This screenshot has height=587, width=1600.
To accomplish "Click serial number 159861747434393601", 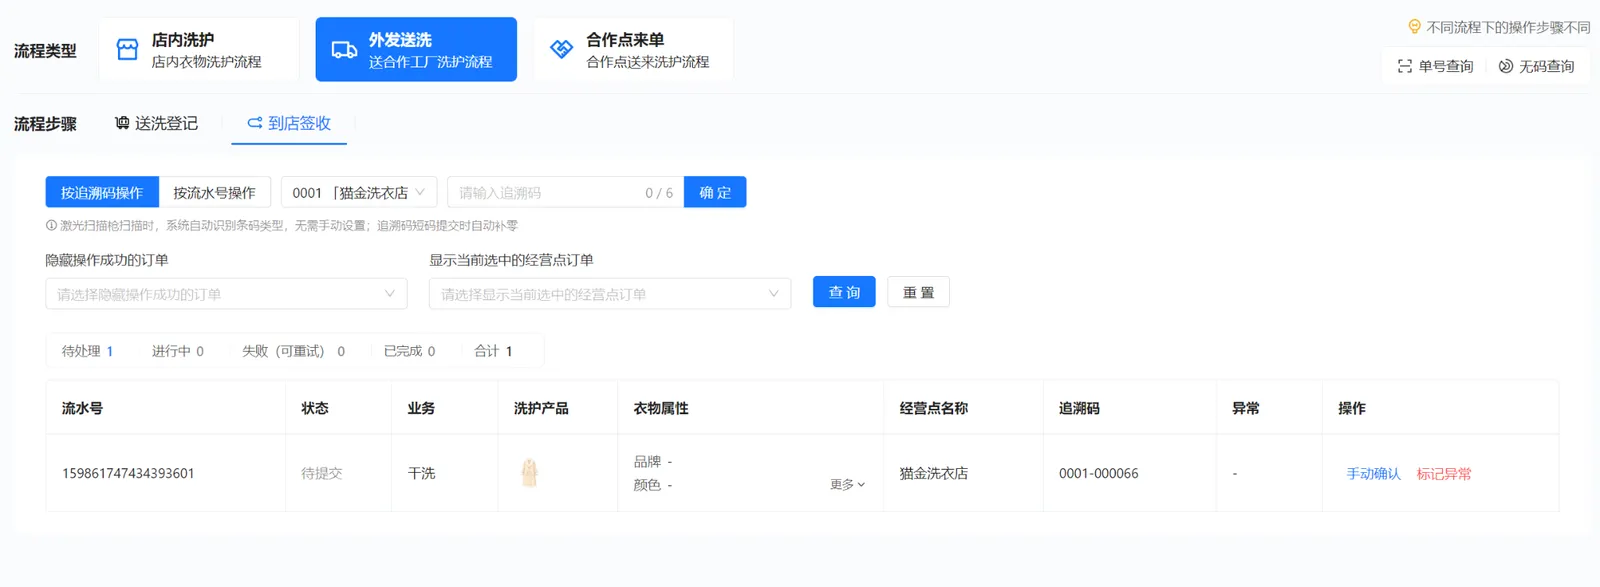I will [128, 473].
